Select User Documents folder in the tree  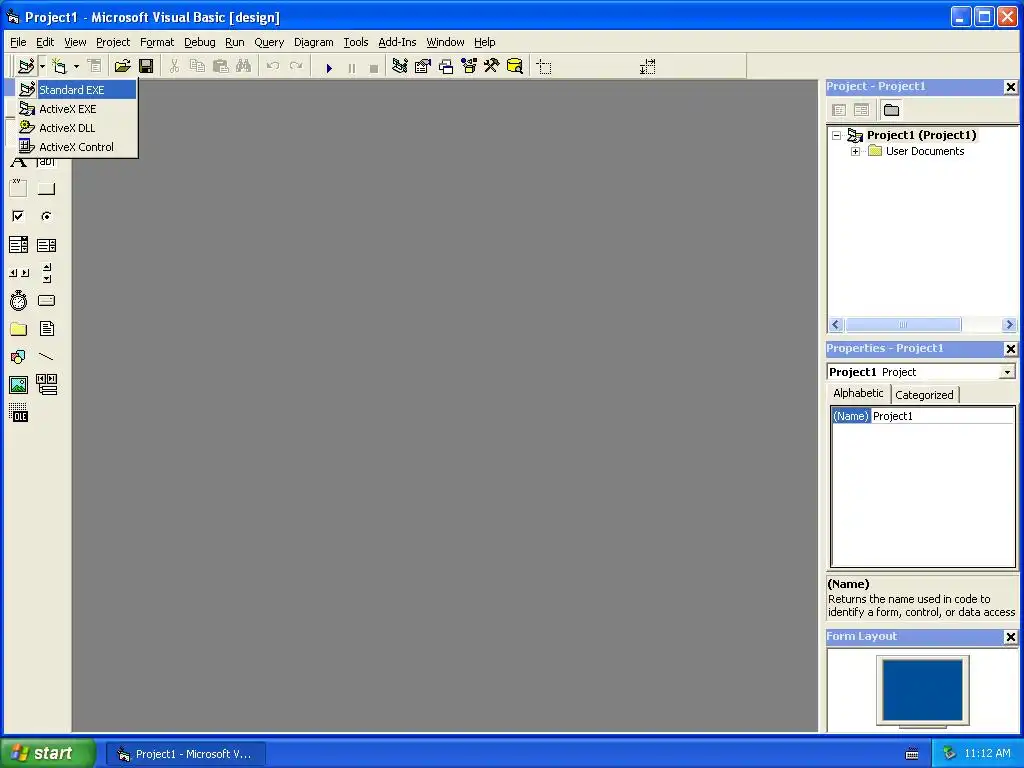(x=925, y=152)
